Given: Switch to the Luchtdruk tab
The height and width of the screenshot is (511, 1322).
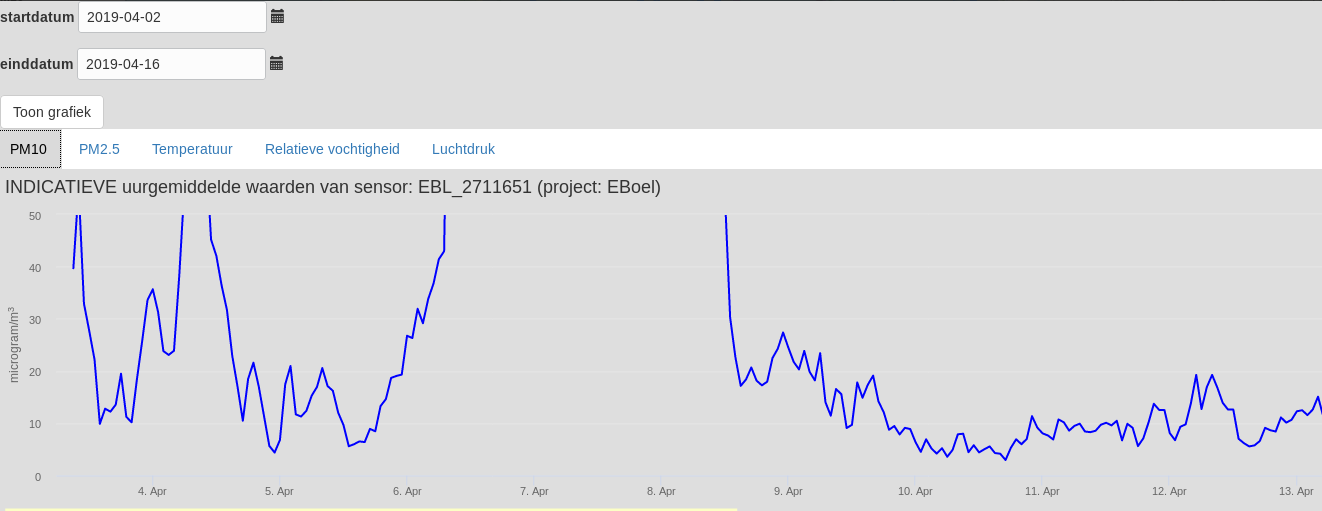Looking at the screenshot, I should 463,149.
